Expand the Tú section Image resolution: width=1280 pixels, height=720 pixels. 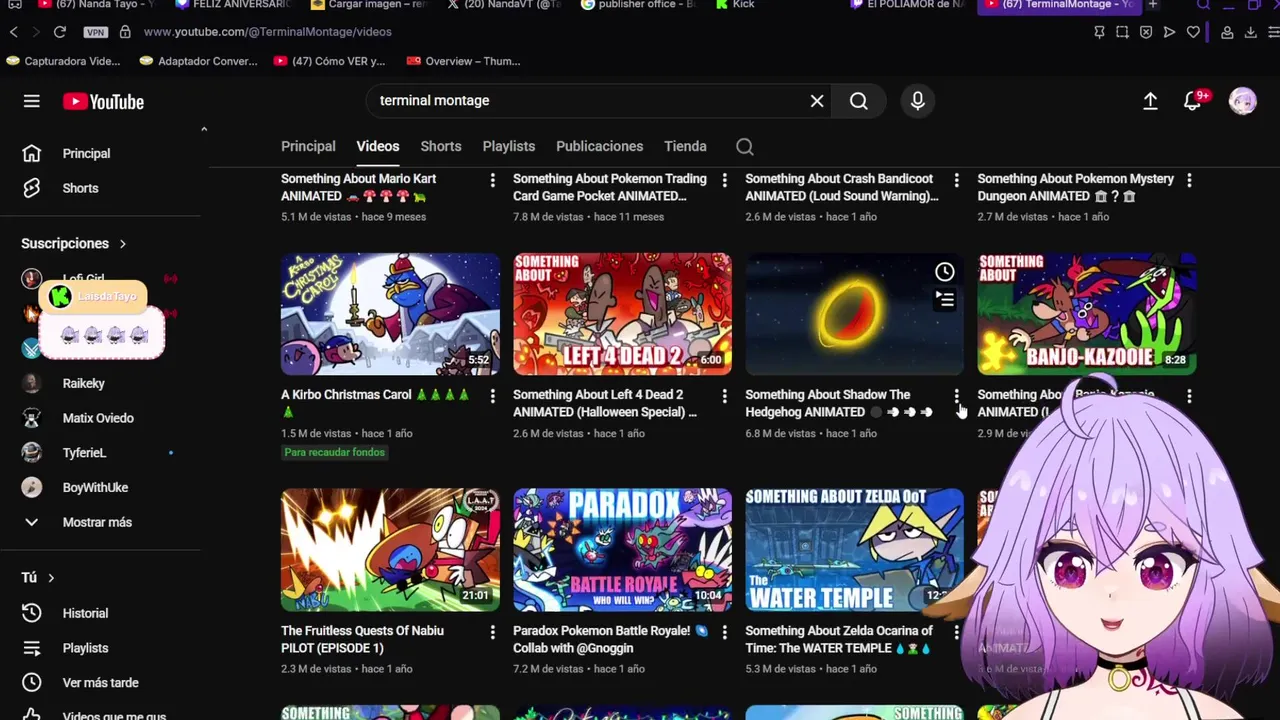pos(38,578)
